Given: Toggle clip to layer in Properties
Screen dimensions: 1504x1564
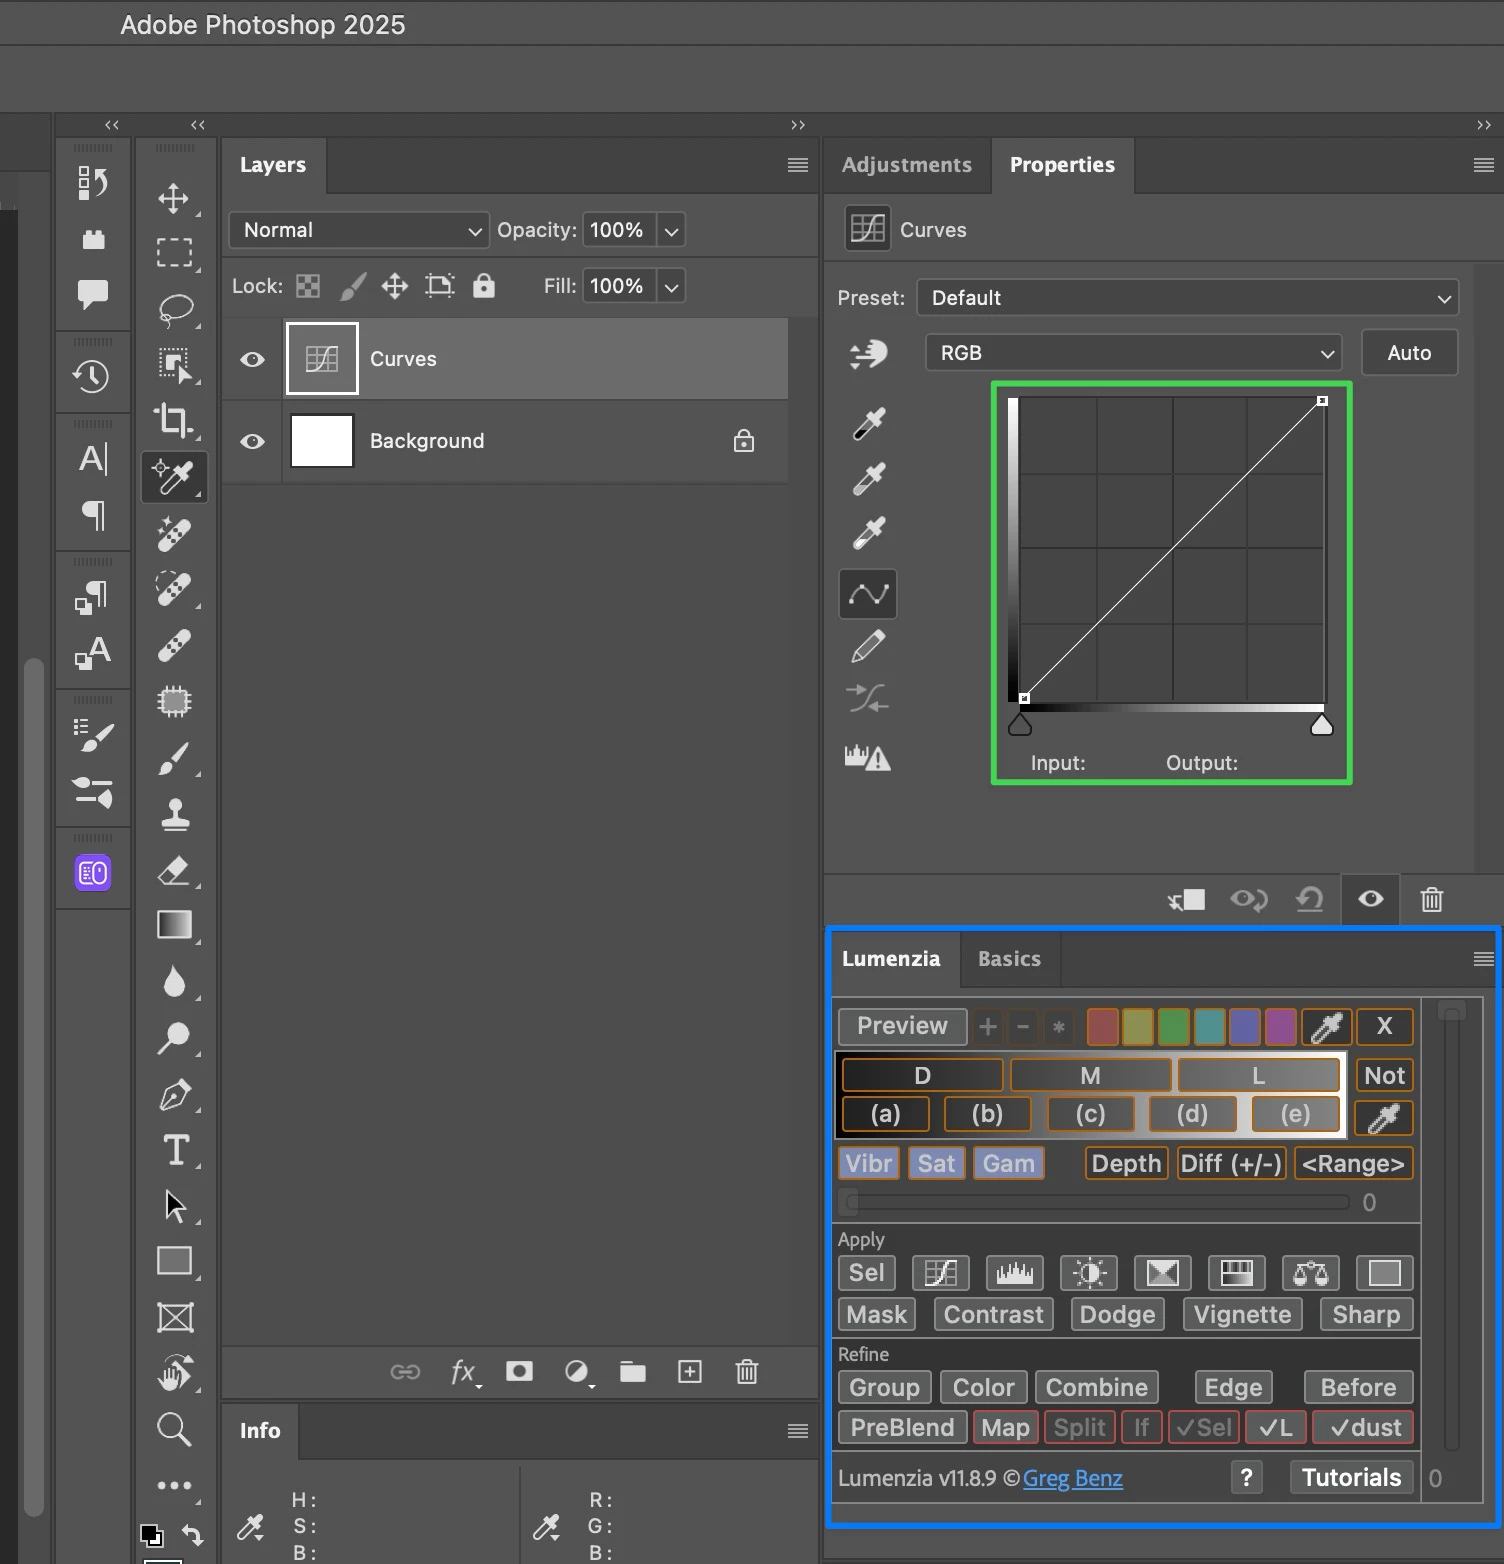Looking at the screenshot, I should pyautogui.click(x=1187, y=899).
